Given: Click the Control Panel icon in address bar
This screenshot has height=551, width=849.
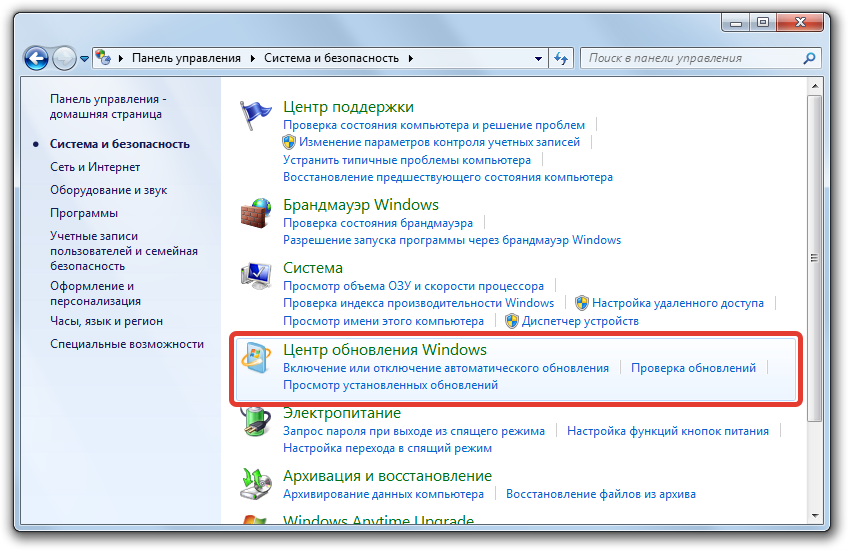Looking at the screenshot, I should tap(103, 57).
